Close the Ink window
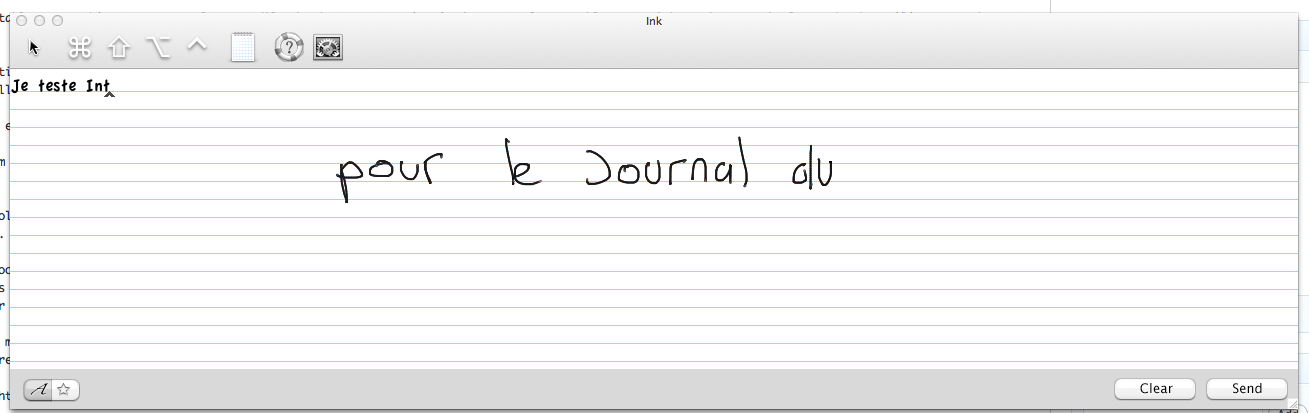This screenshot has height=413, width=1309. 22,20
